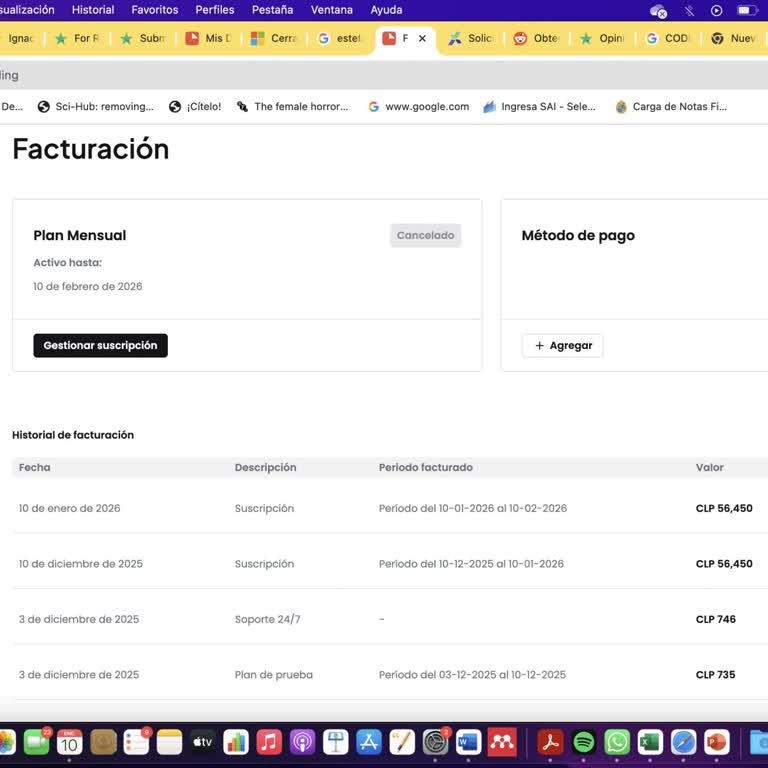Switch to the For R tab
This screenshot has width=768, height=768.
coord(77,38)
